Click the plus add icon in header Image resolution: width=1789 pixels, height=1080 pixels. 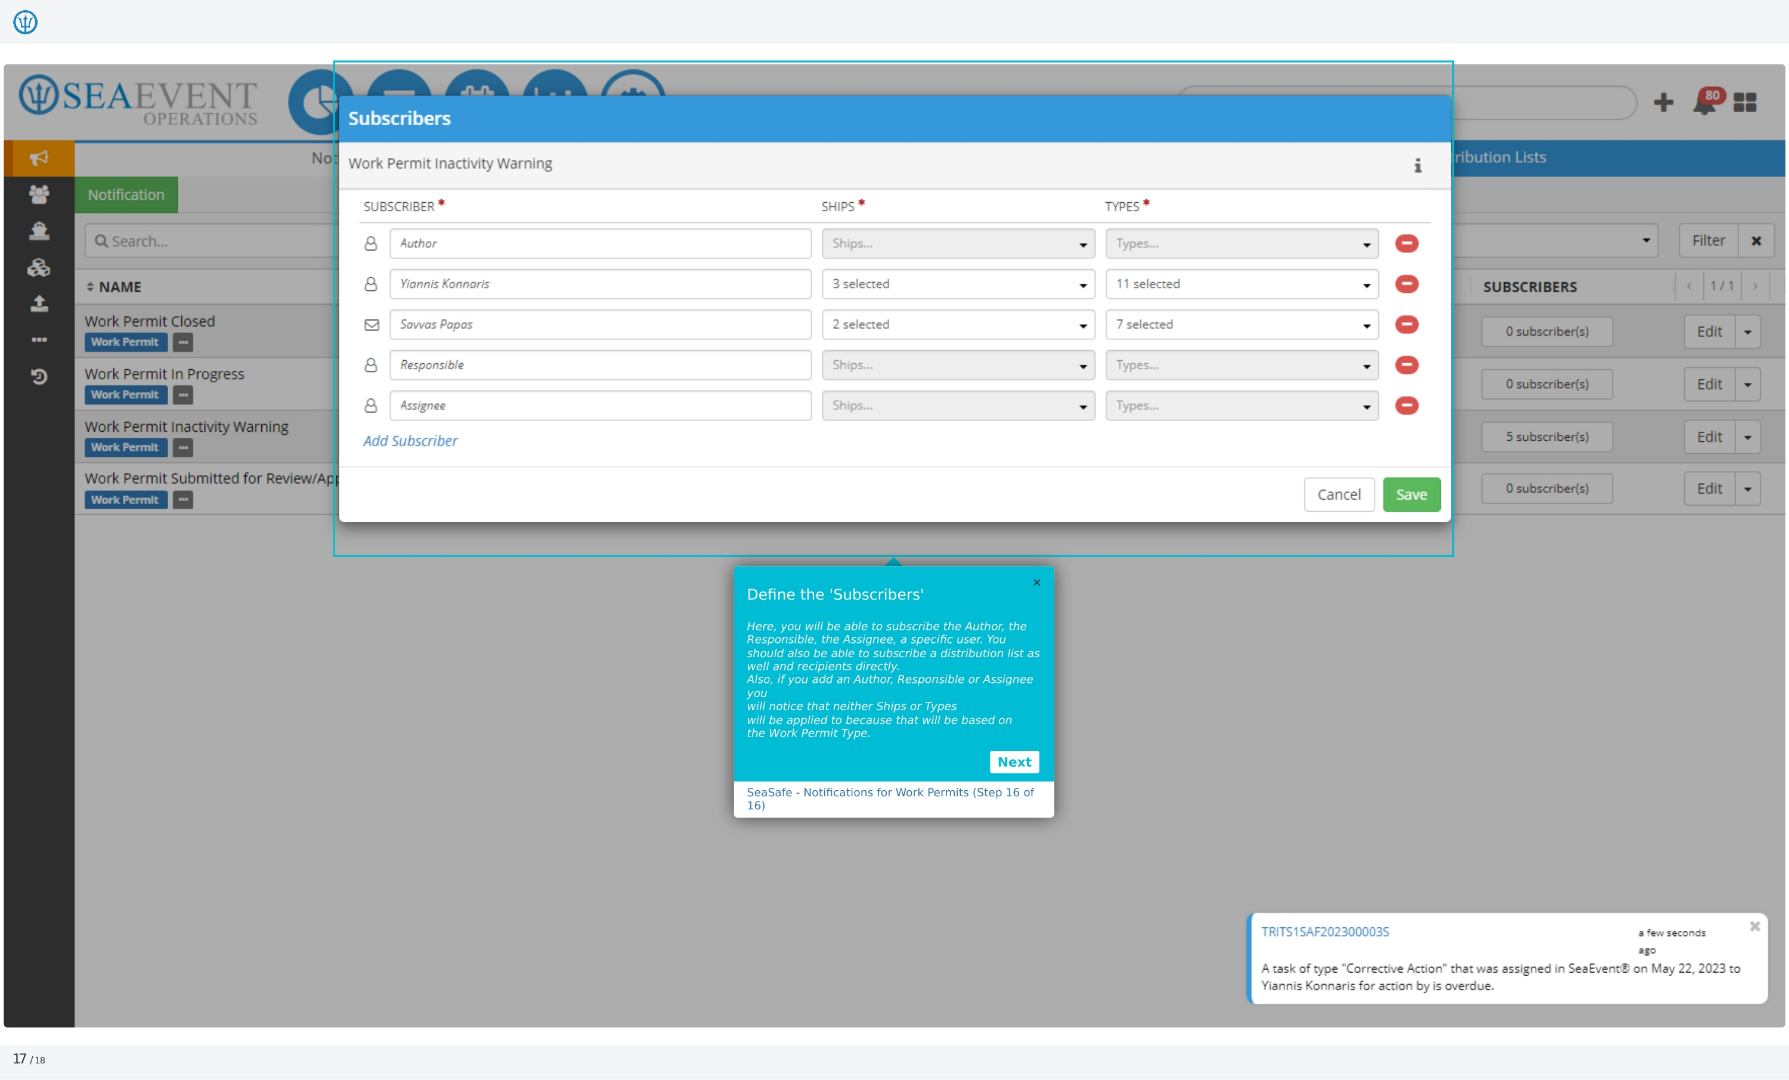pos(1663,102)
